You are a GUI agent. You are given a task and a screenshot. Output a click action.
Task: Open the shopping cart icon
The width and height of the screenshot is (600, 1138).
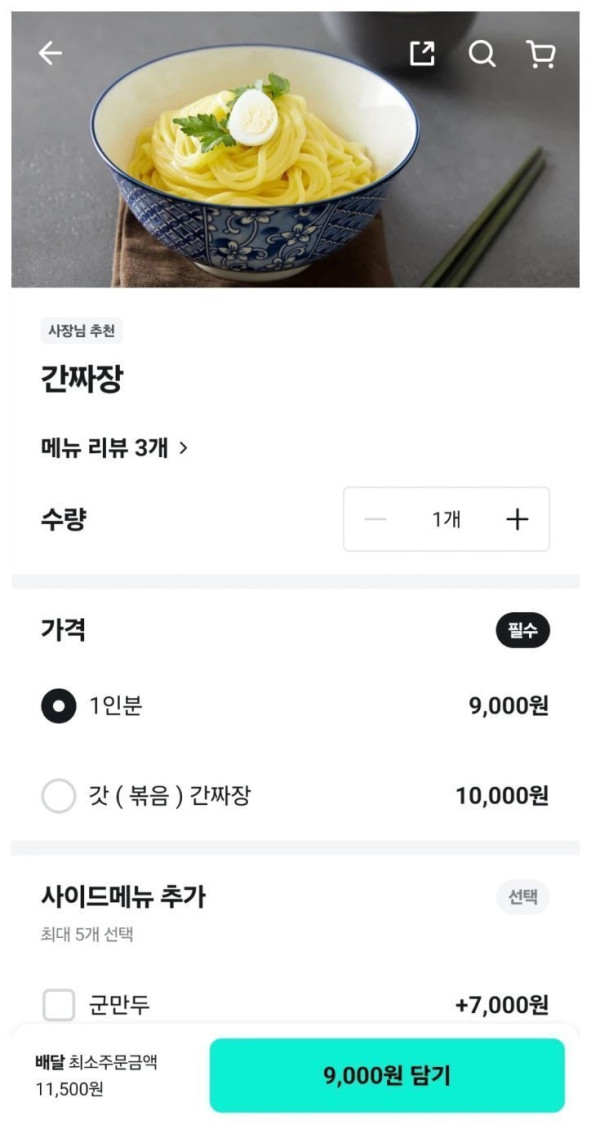click(540, 53)
